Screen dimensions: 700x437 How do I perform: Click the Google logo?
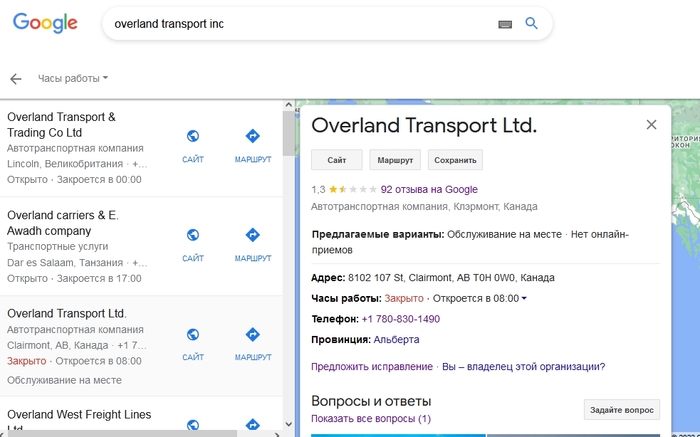click(x=45, y=24)
